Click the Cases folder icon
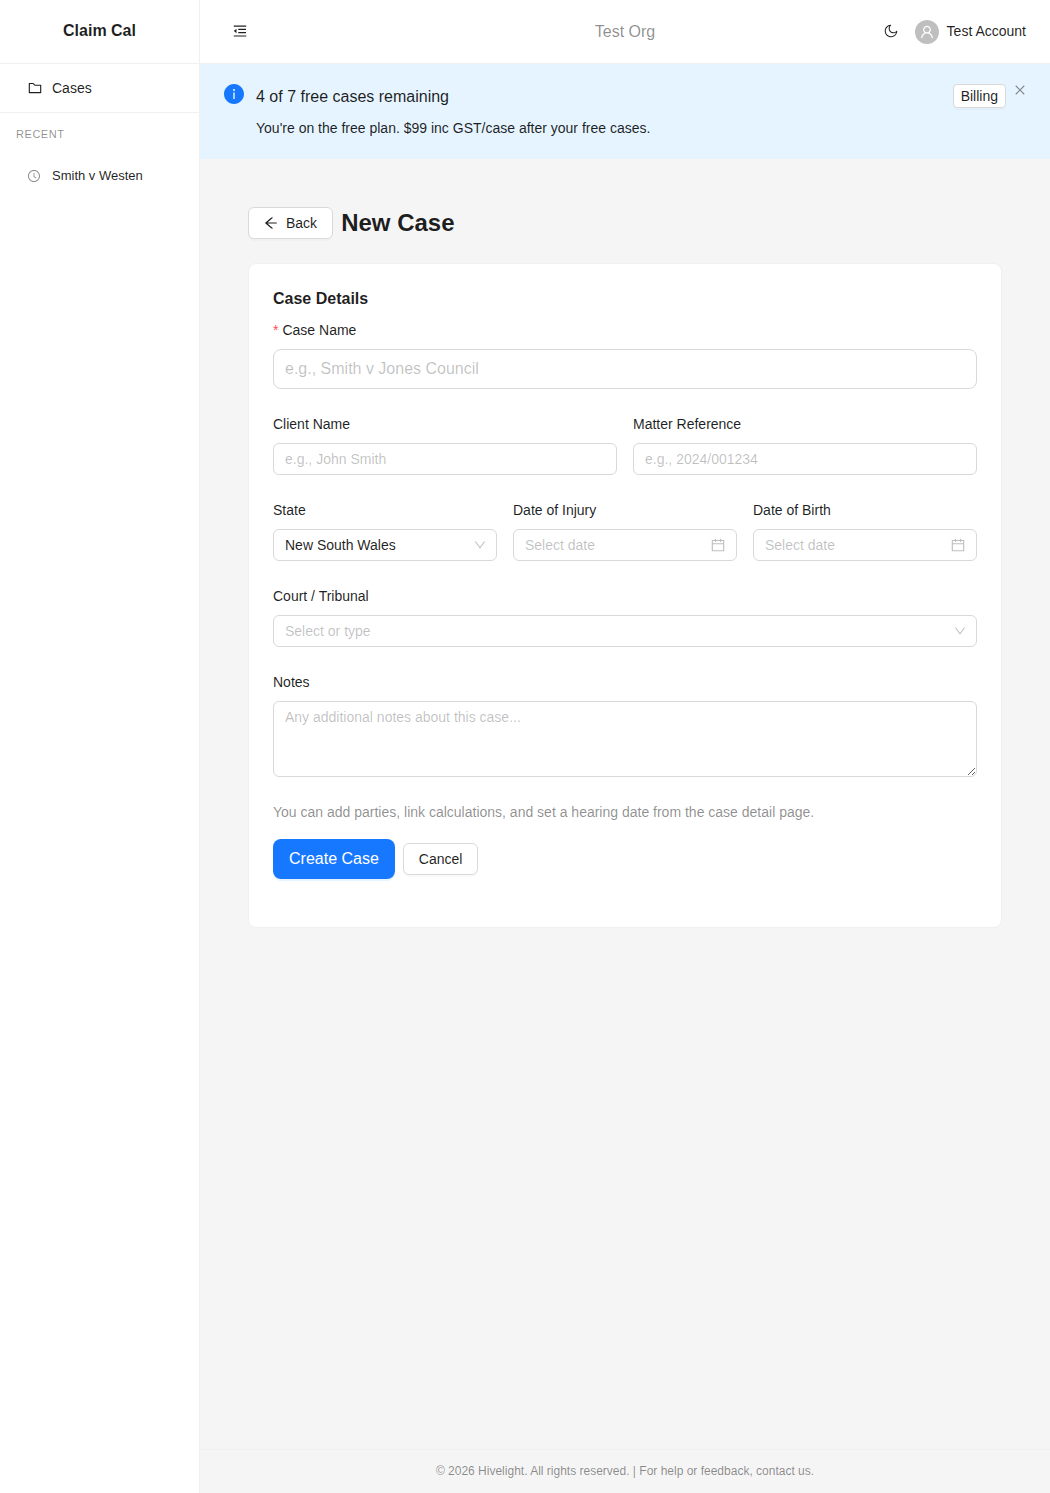1050x1493 pixels. click(x=36, y=88)
